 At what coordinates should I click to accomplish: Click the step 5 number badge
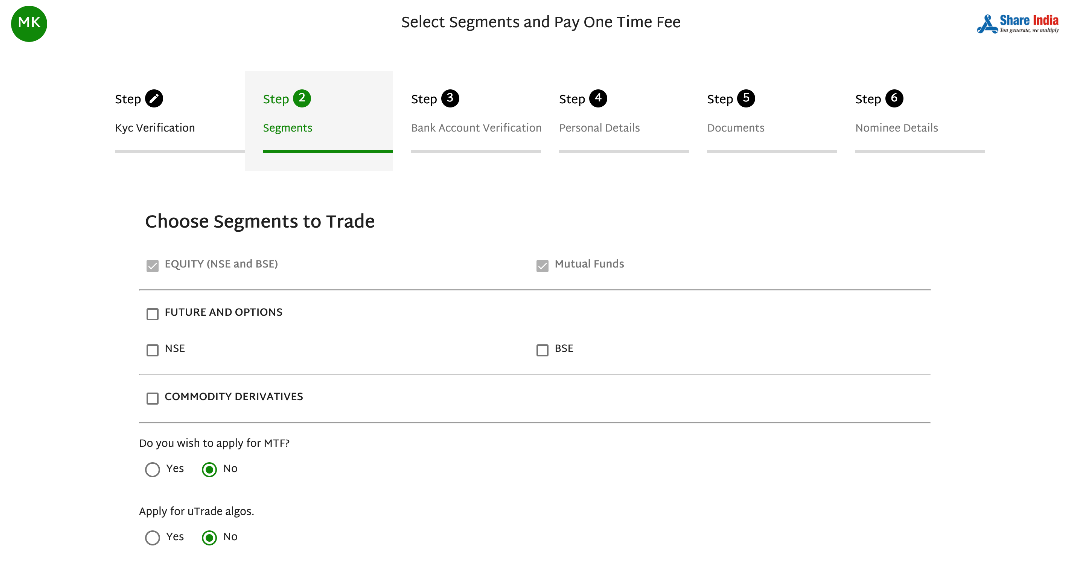[746, 98]
